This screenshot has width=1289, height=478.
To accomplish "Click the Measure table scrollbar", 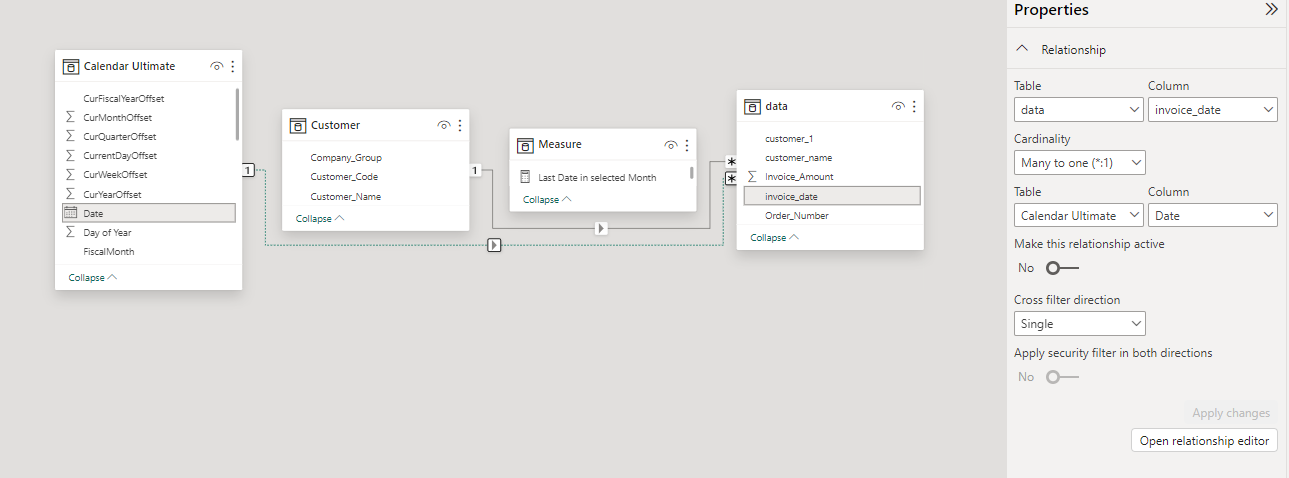I will click(x=692, y=172).
